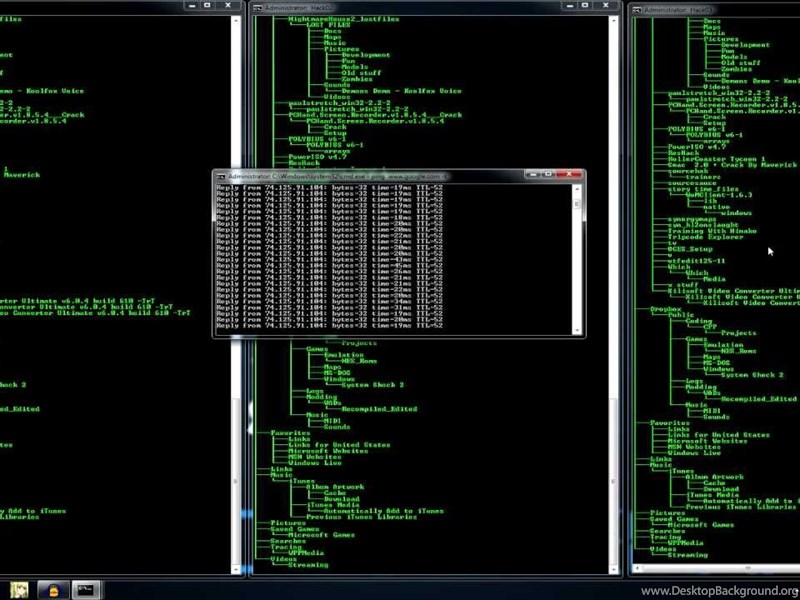Click Old stuff in the middle window tree

[x=361, y=73]
